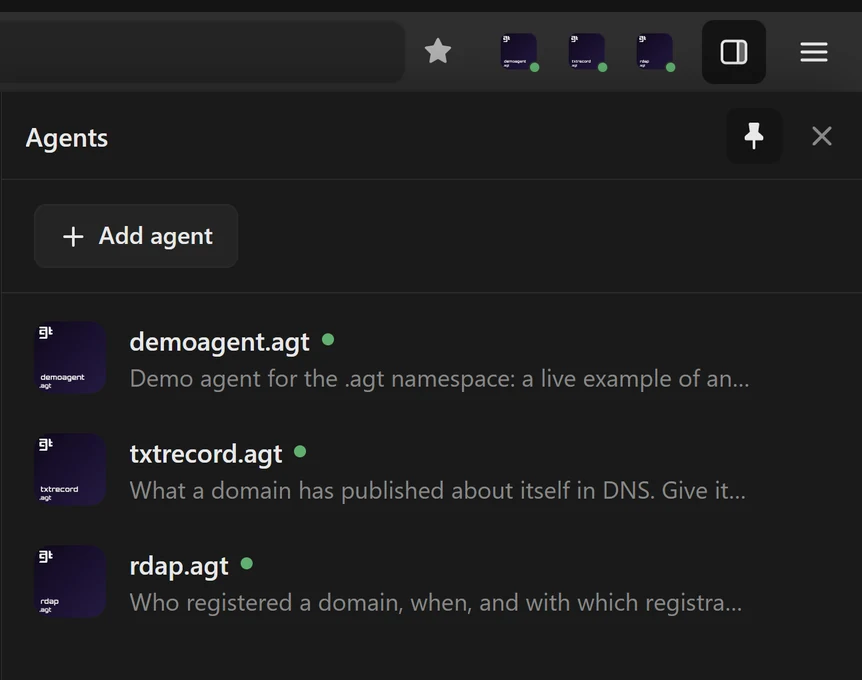Click 'What a domain has published' description
The width and height of the screenshot is (862, 680).
(438, 490)
